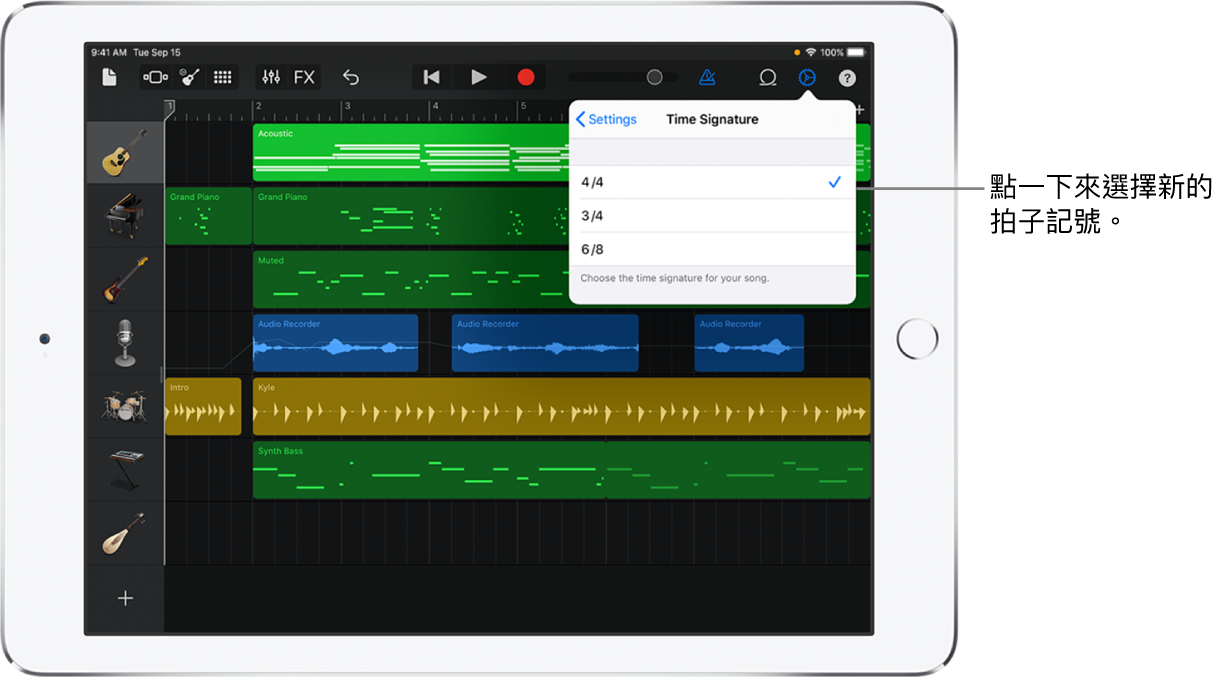The height and width of the screenshot is (678, 1218).
Task: Open the Track Controls mixer icon
Action: tap(270, 77)
